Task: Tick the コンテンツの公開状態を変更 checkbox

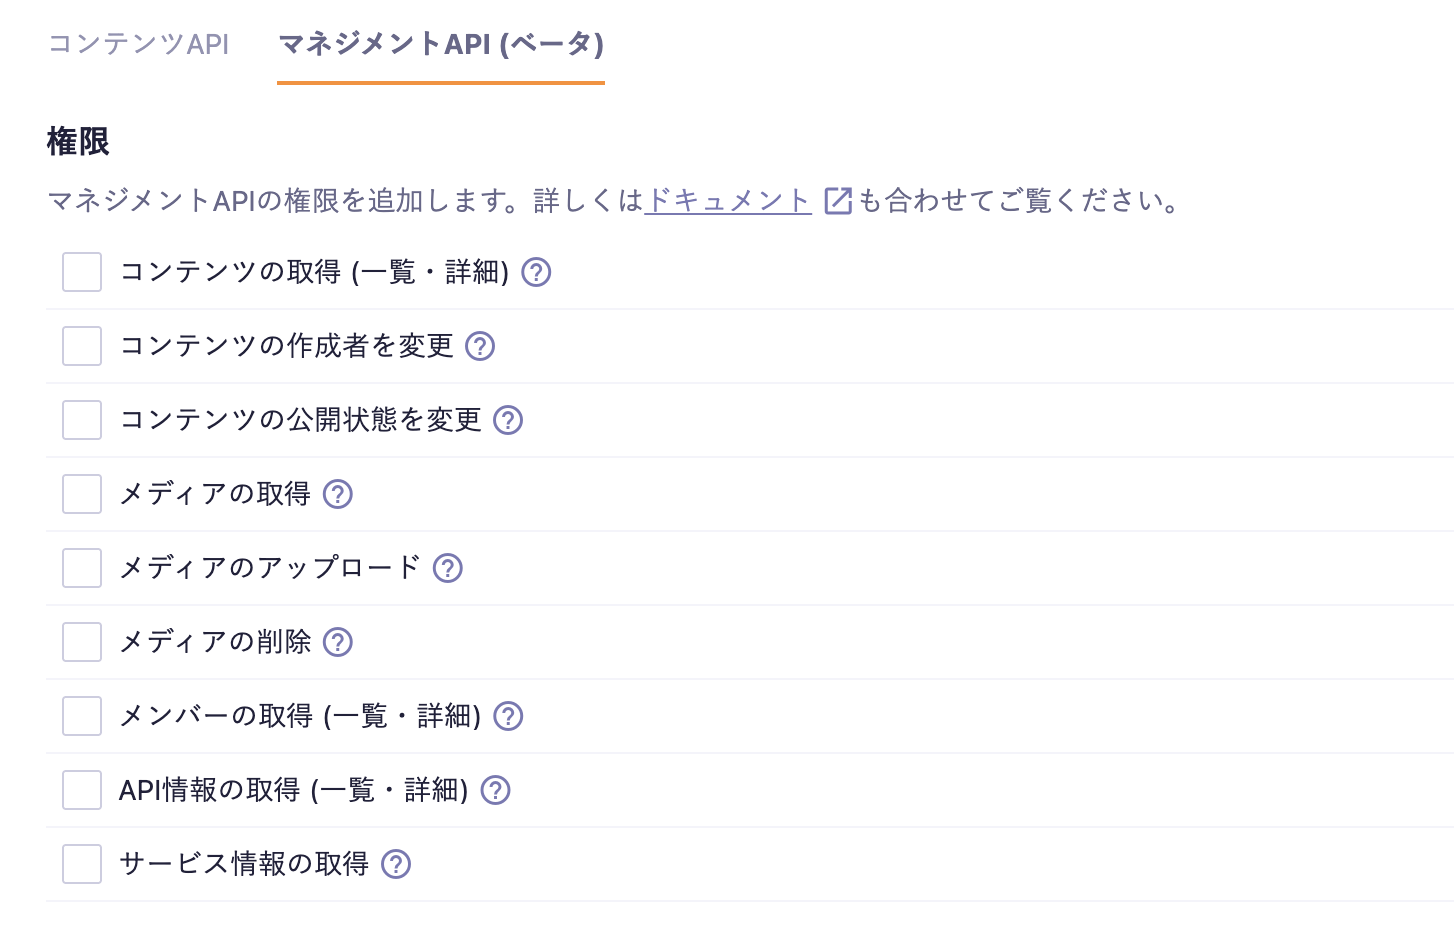Action: [82, 420]
